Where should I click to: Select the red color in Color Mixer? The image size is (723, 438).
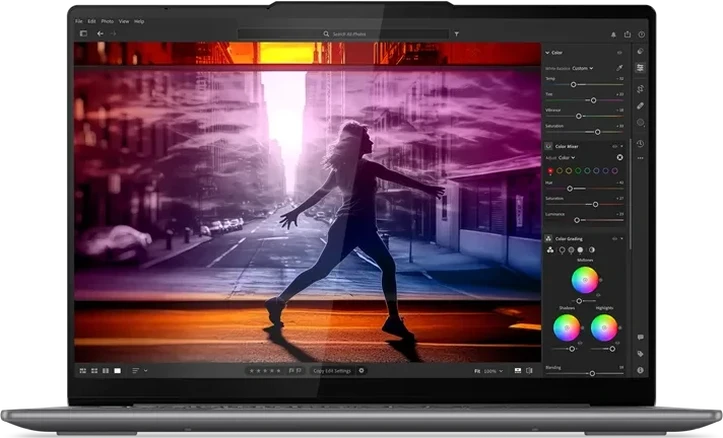pyautogui.click(x=550, y=171)
